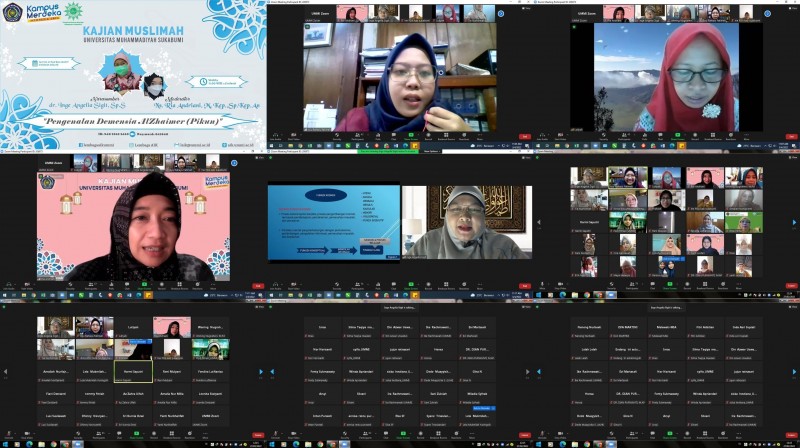Start Video in red-hijab speaker window
Screen dimensions: 800x448
click(x=560, y=137)
